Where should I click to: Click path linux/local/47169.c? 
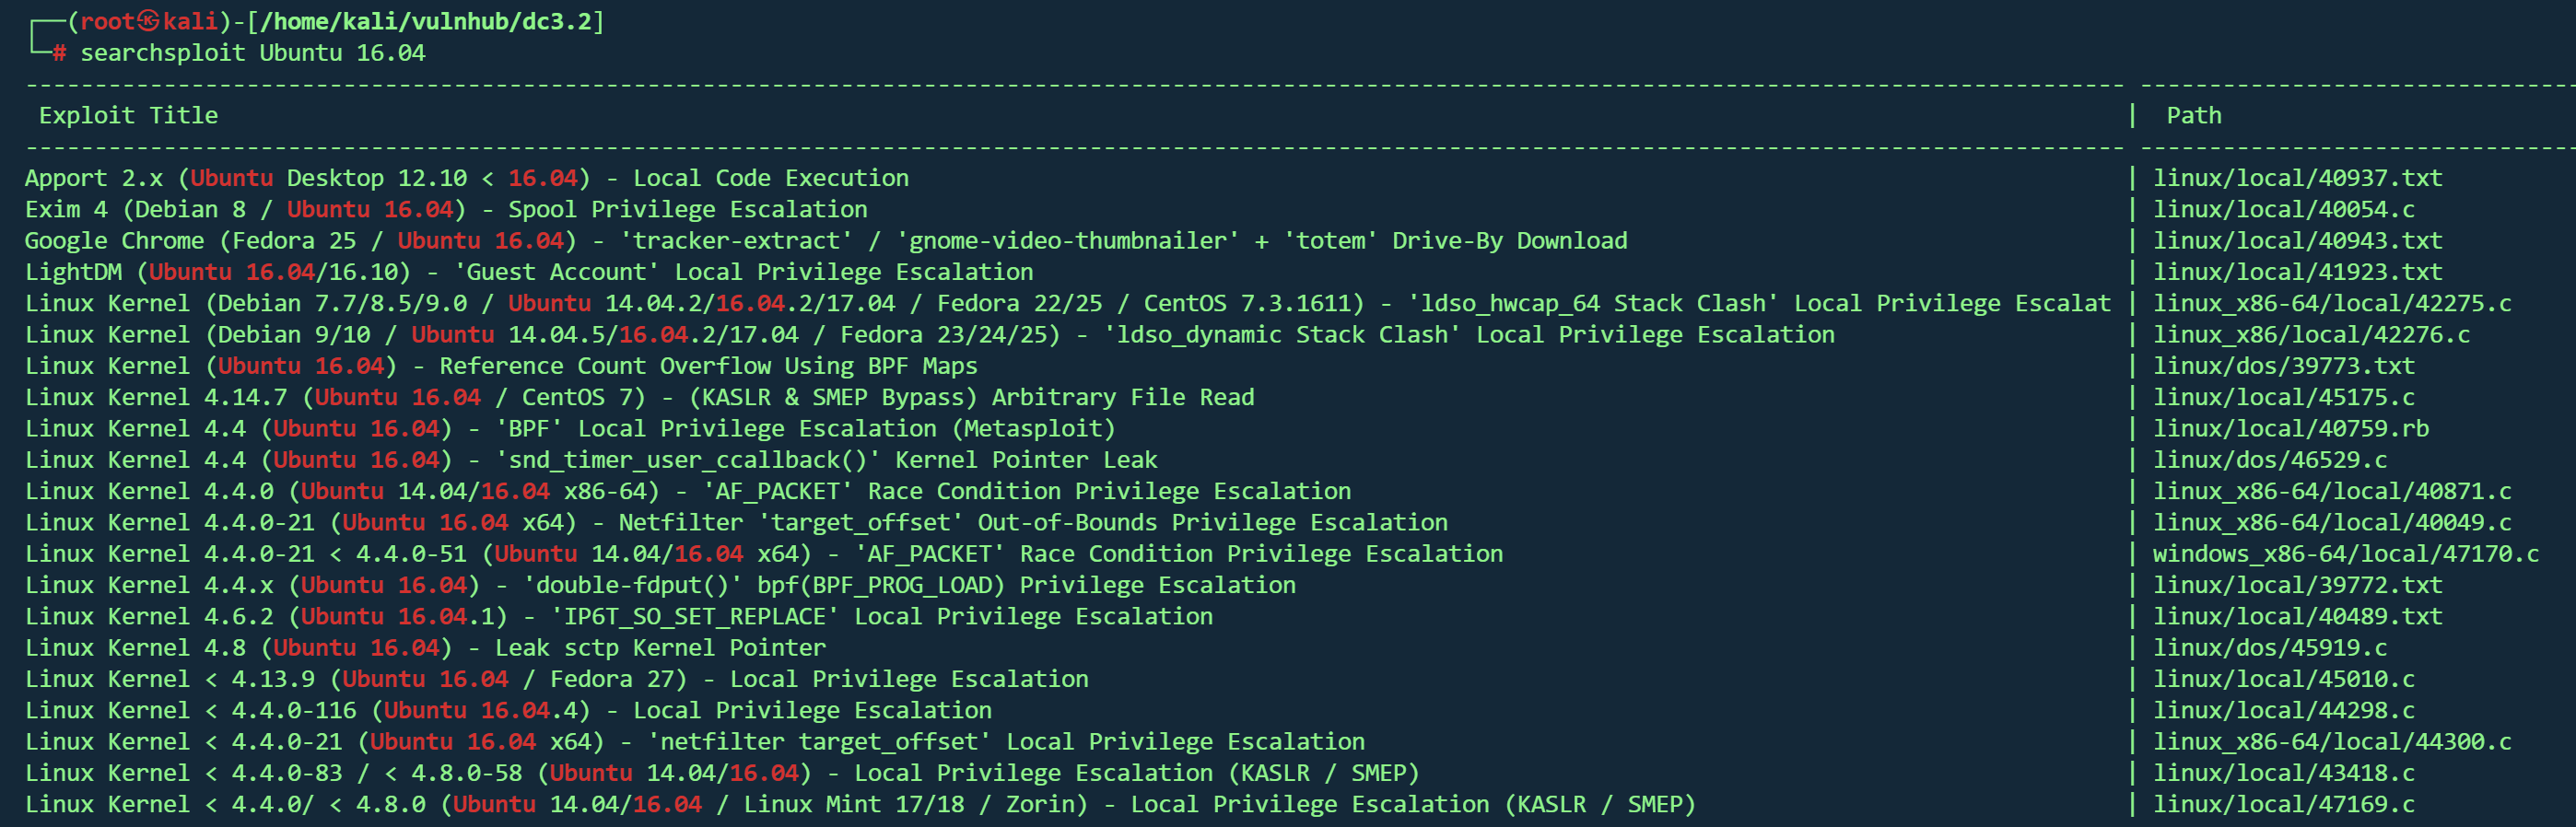coord(2283,805)
